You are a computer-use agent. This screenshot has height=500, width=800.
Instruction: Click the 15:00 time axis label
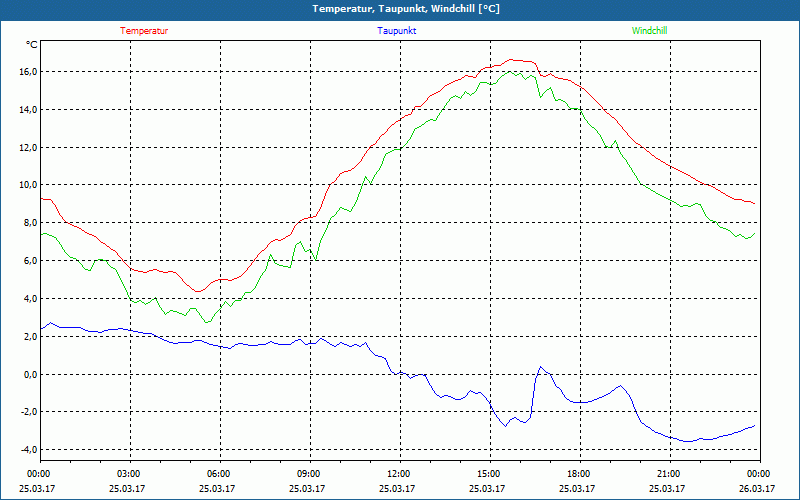488,474
